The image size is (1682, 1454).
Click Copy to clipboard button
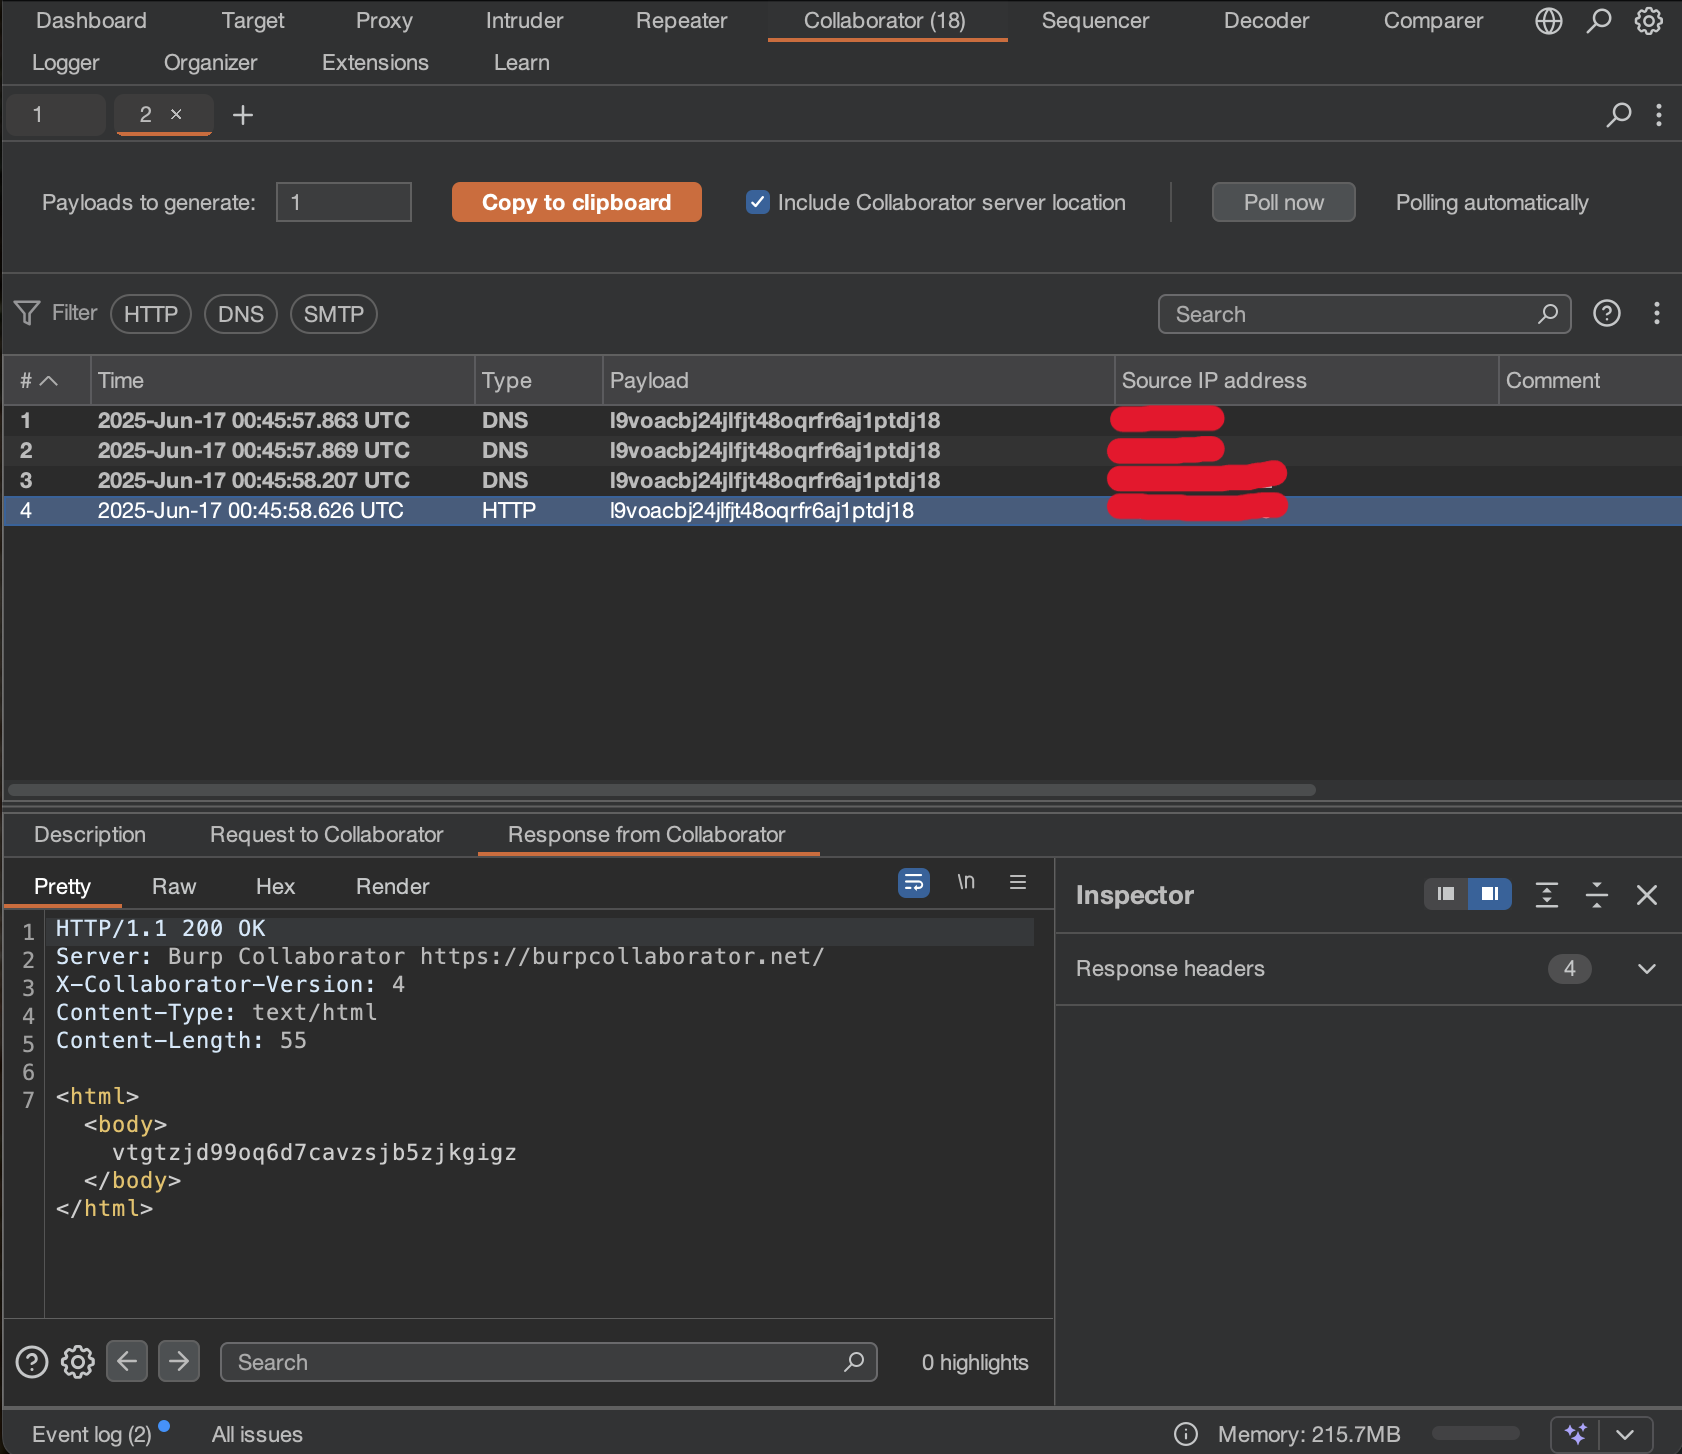[576, 202]
